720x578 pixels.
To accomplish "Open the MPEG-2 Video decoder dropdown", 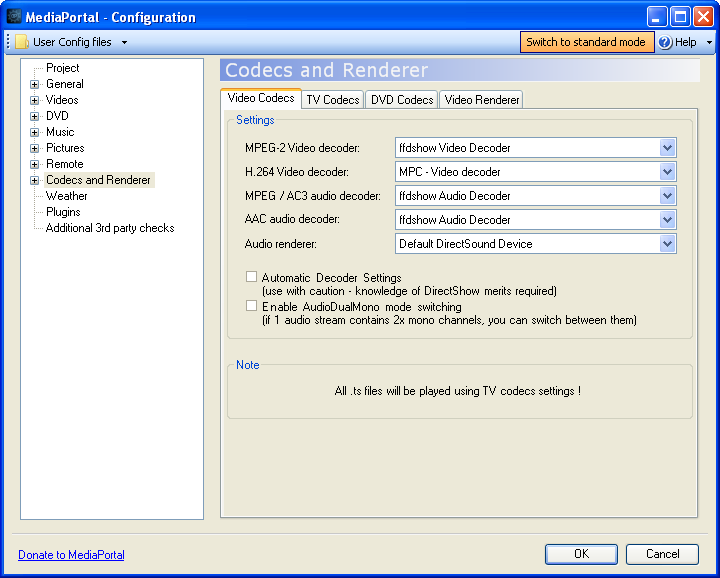I will pos(667,148).
